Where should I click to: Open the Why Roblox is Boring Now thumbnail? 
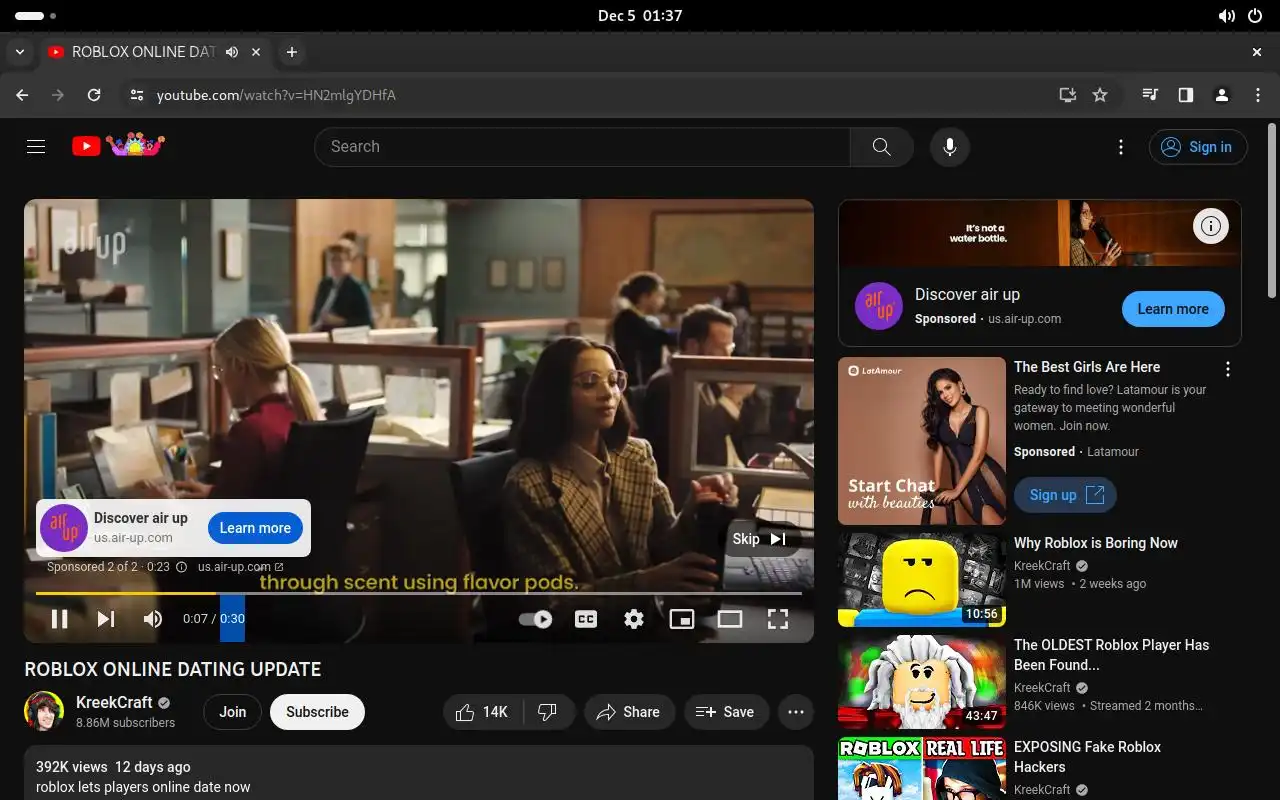tap(922, 580)
